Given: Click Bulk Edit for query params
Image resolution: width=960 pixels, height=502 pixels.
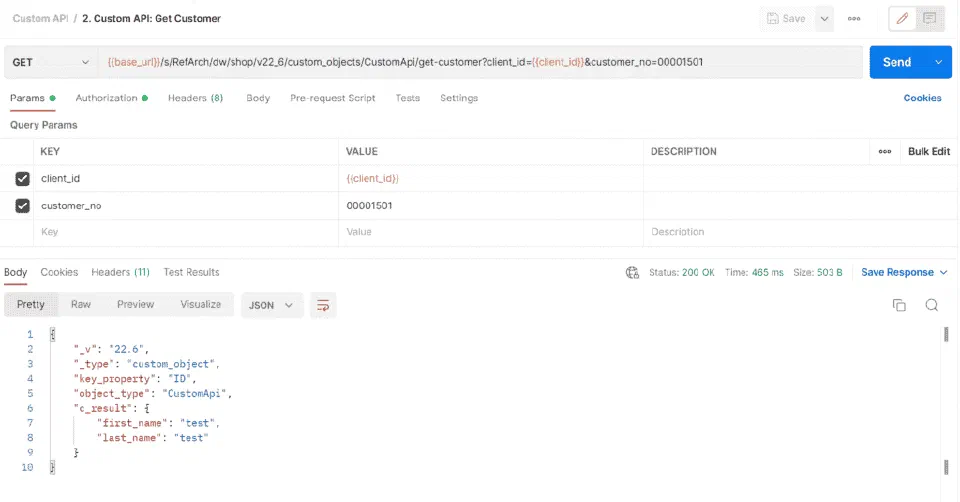Looking at the screenshot, I should [x=929, y=151].
